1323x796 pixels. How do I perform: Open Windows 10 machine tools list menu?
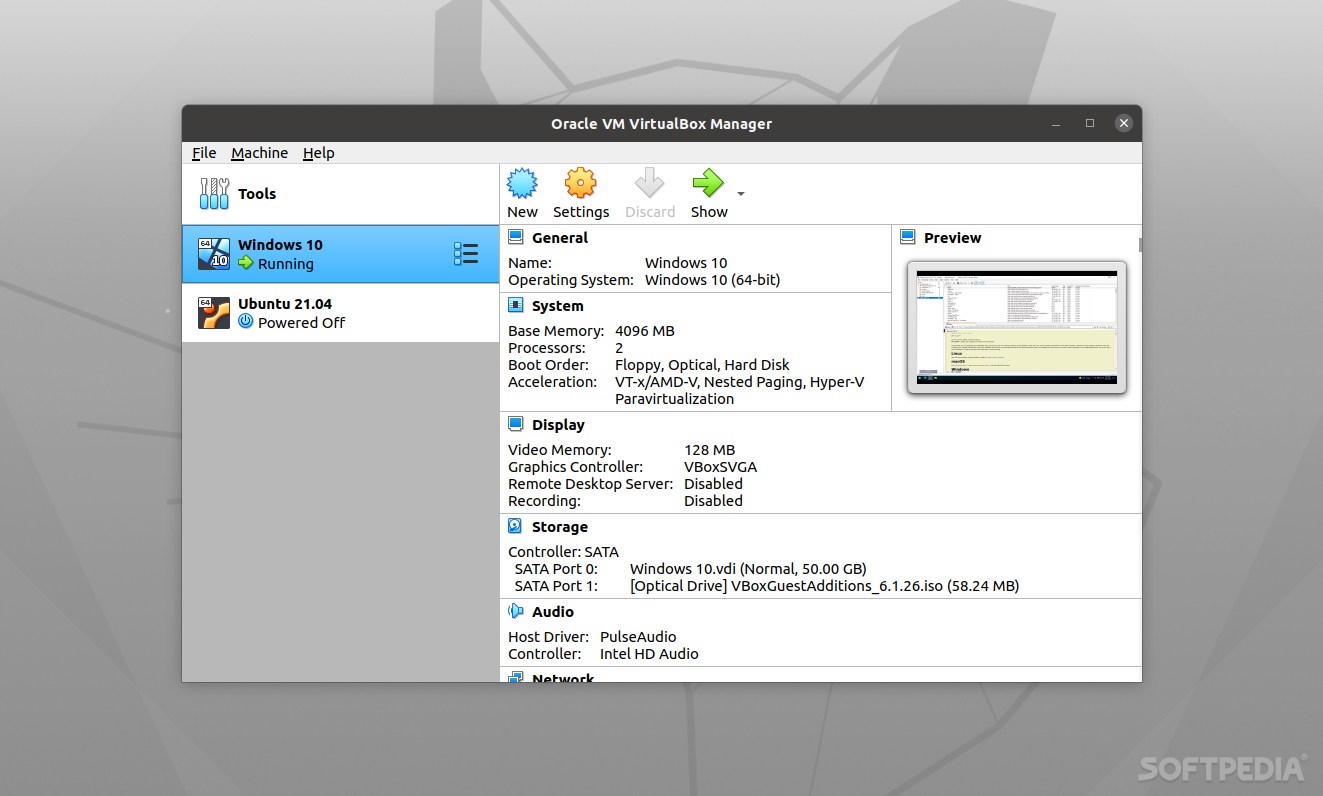click(x=466, y=254)
